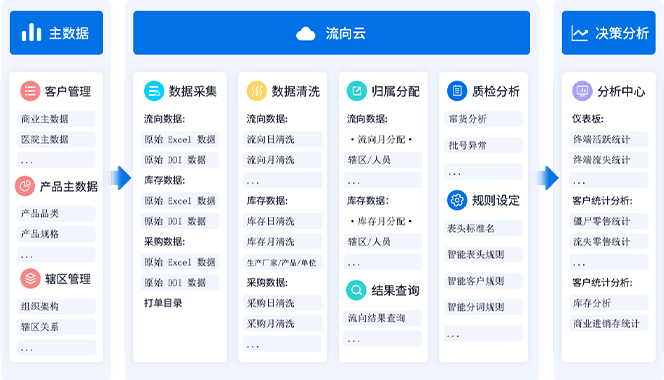
Task: Pick the 流失零售统计 entry
Action: [x=609, y=241]
